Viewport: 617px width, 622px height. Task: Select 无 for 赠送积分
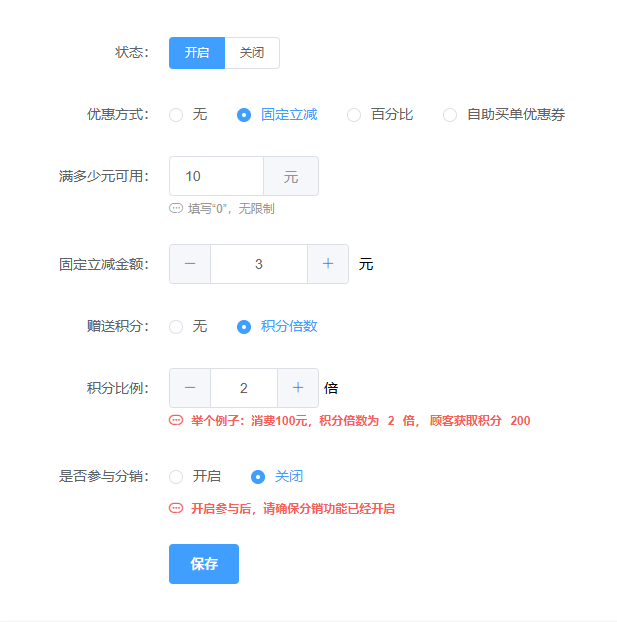tap(176, 327)
